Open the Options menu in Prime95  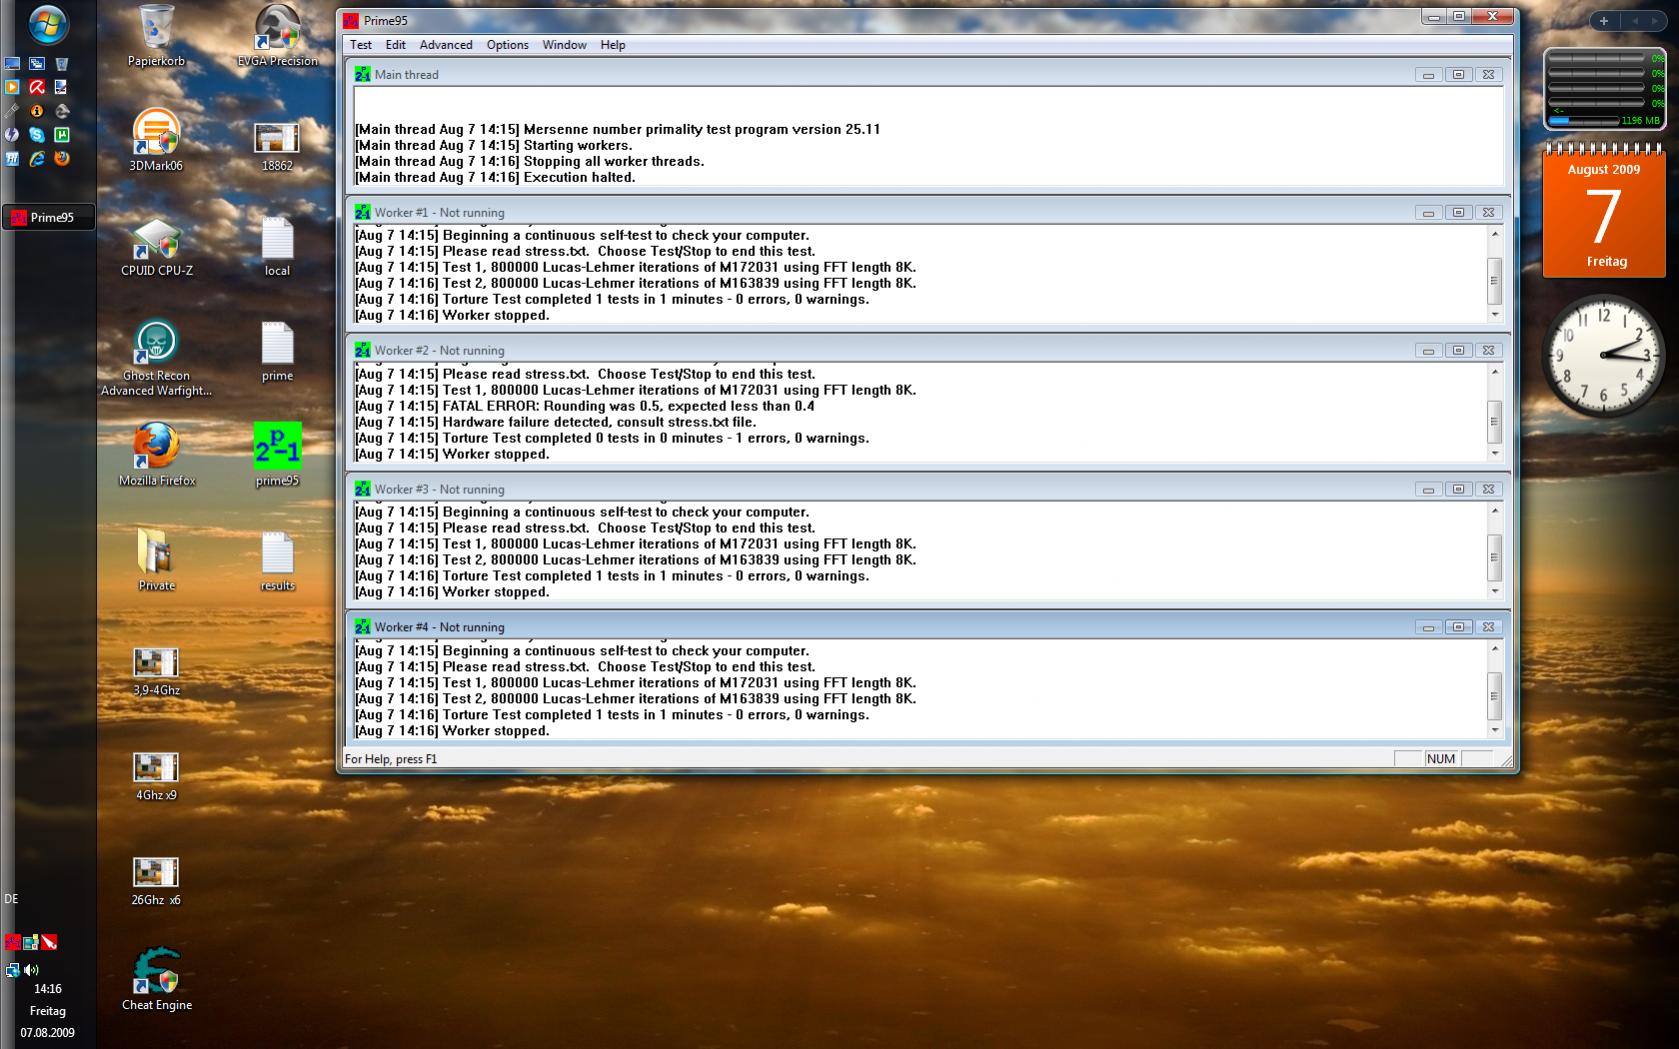pyautogui.click(x=508, y=45)
